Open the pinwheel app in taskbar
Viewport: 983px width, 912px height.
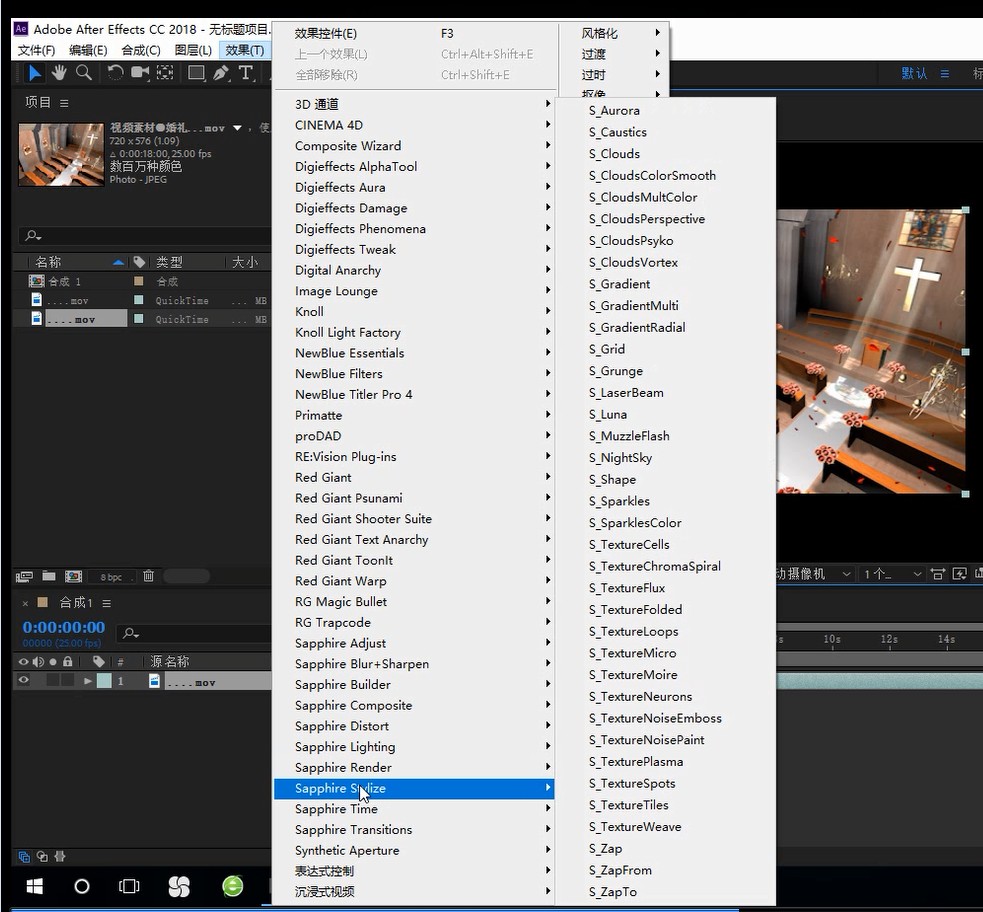click(x=179, y=886)
